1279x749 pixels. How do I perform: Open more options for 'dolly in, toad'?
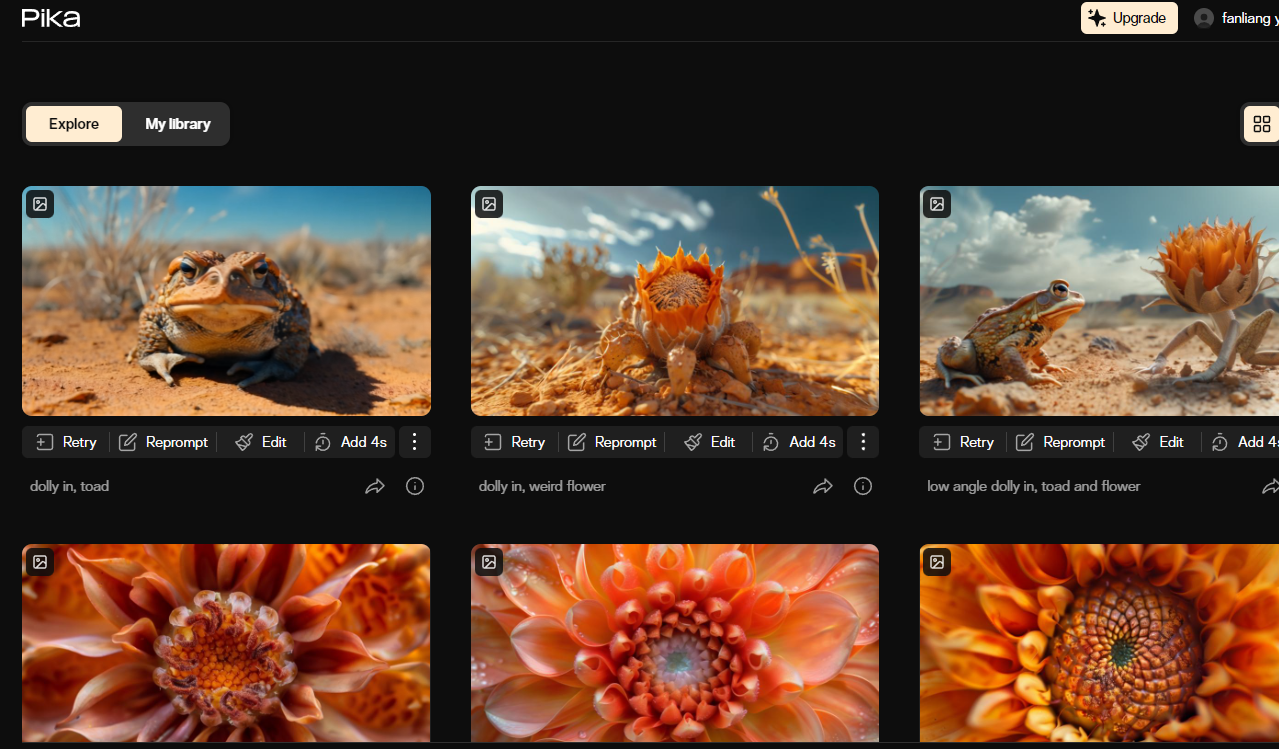[x=415, y=442]
